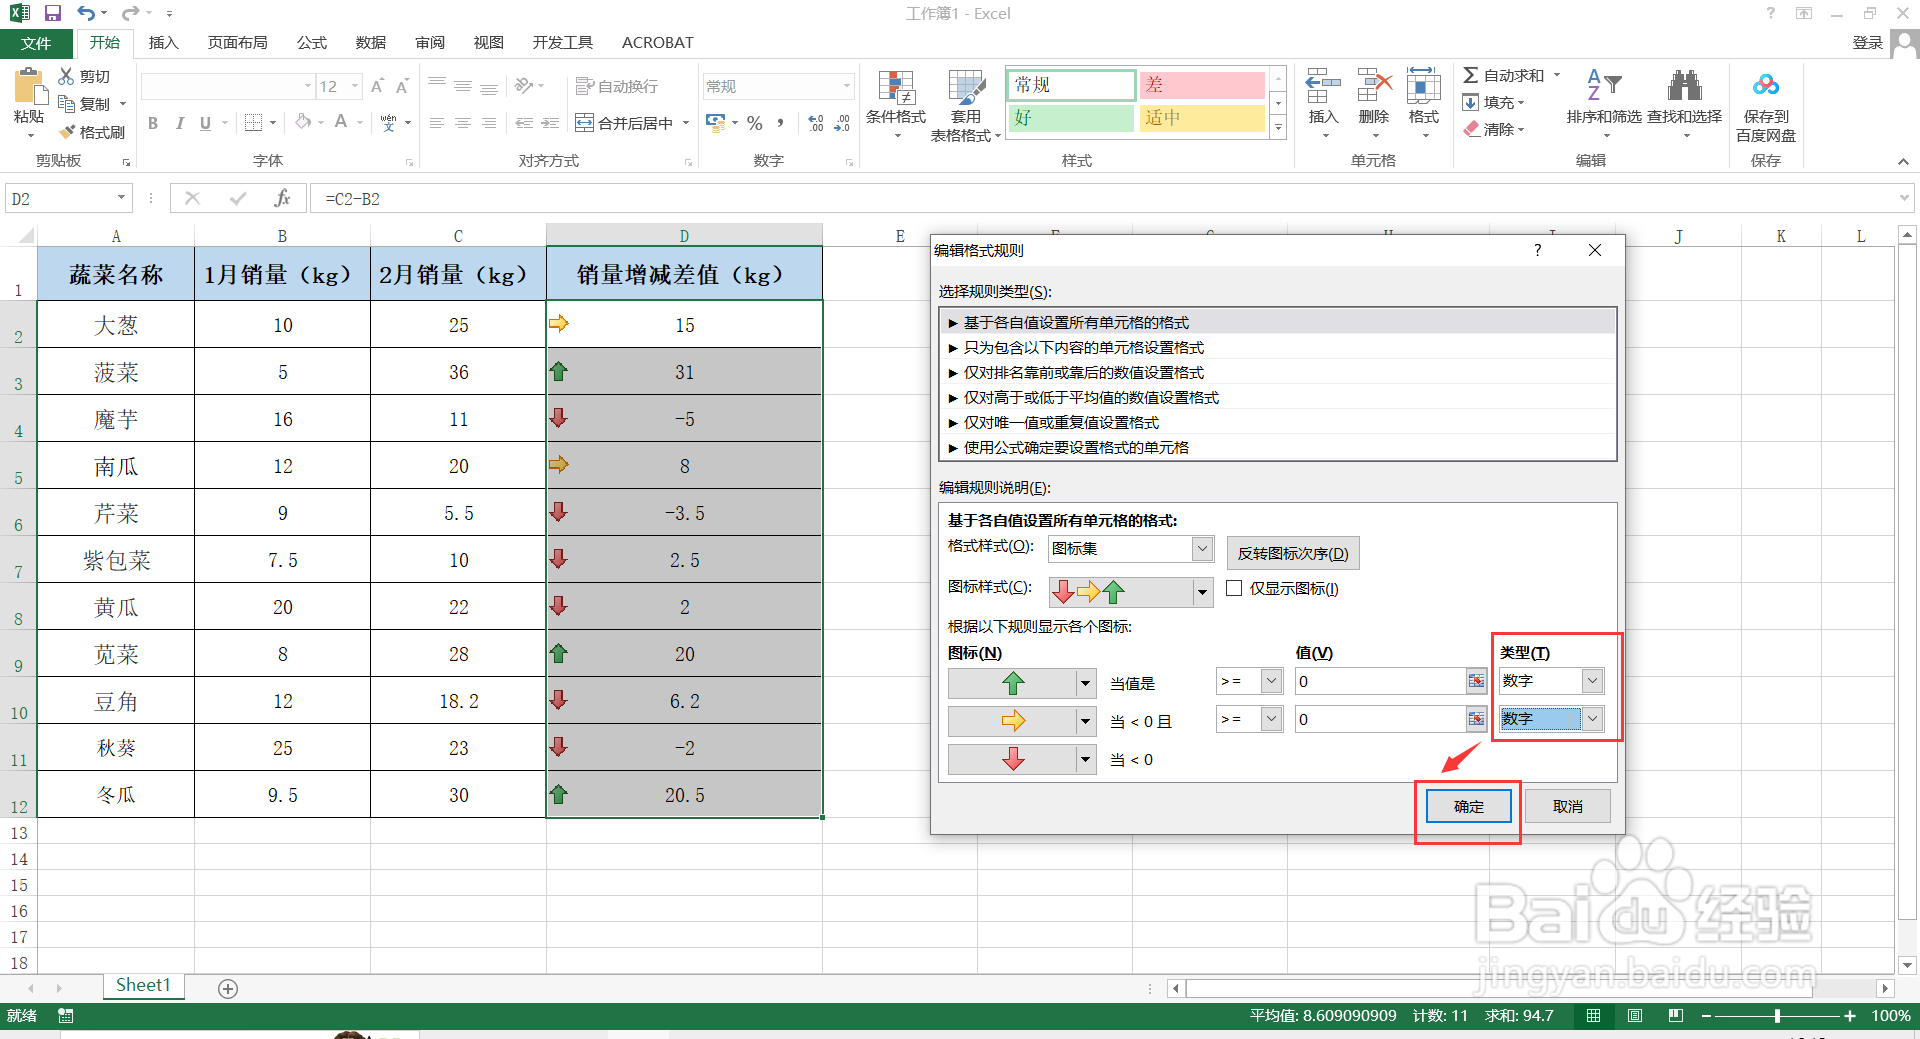Open the green up arrow icon dropdown

click(x=1085, y=683)
